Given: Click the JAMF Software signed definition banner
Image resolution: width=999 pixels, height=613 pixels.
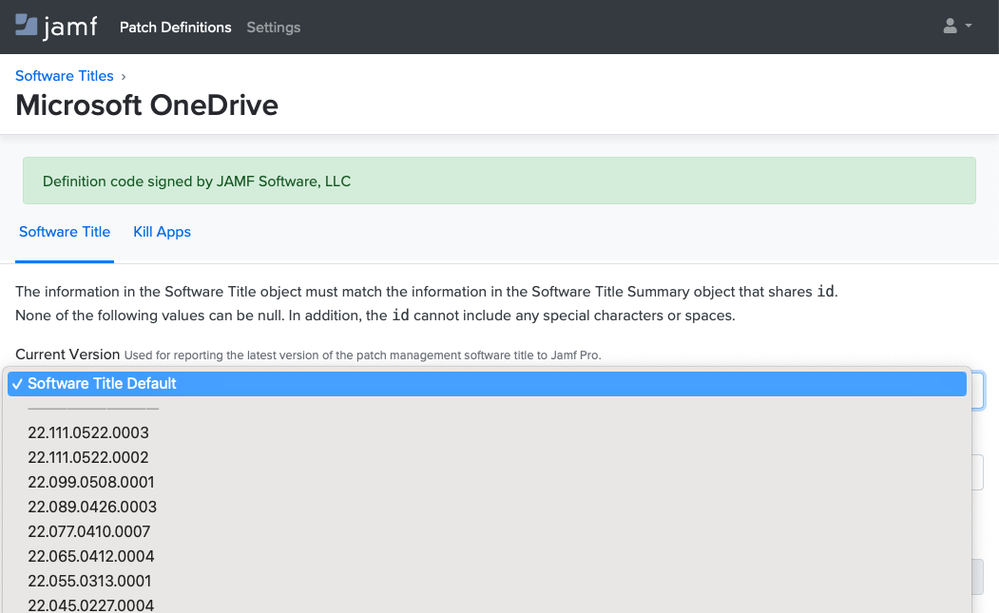Looking at the screenshot, I should 500,181.
